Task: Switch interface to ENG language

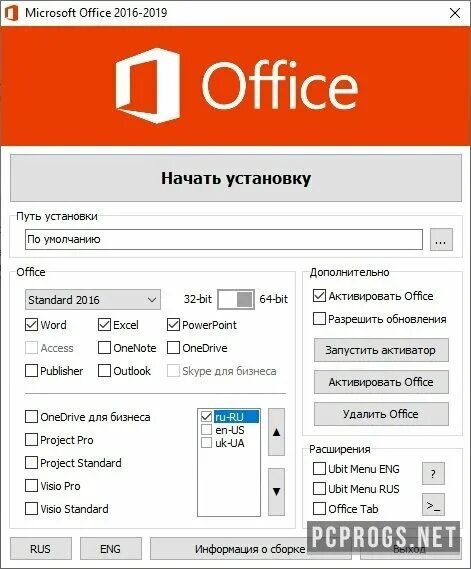Action: pyautogui.click(x=111, y=549)
